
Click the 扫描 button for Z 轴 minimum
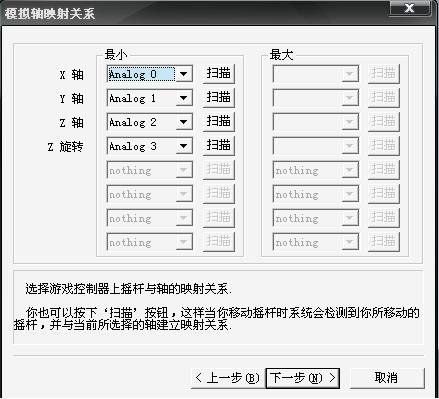point(219,121)
